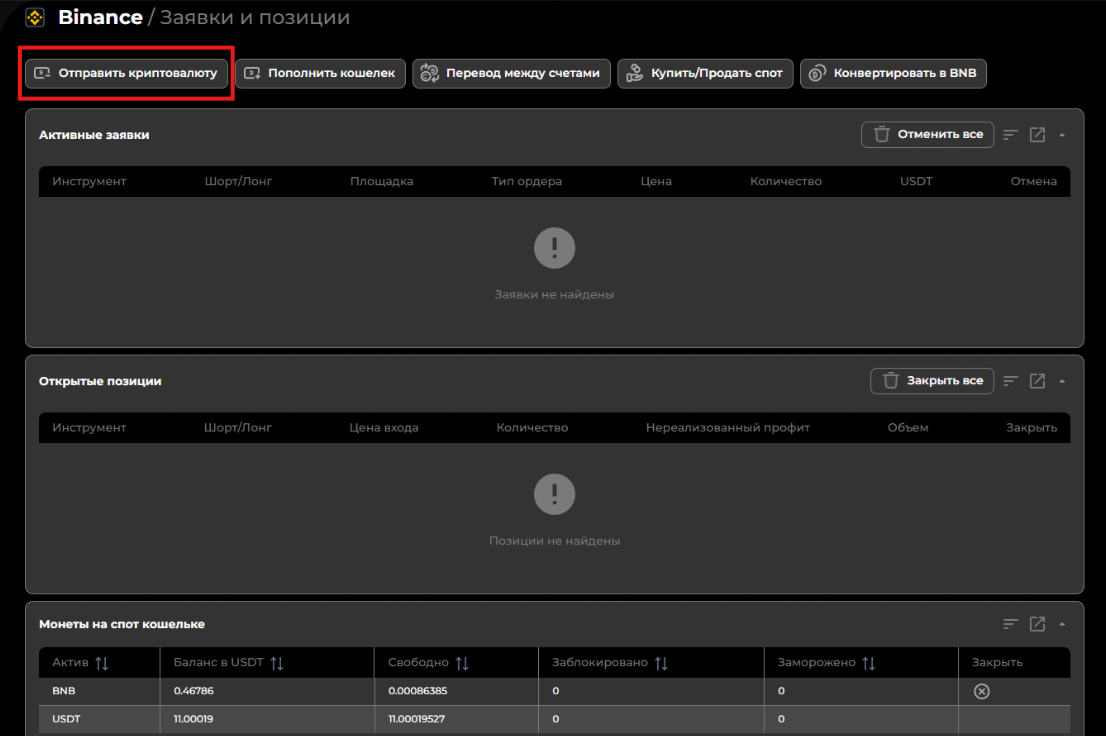Image resolution: width=1106 pixels, height=736 pixels.
Task: Pop out the Активные заявки panel
Action: (1037, 134)
